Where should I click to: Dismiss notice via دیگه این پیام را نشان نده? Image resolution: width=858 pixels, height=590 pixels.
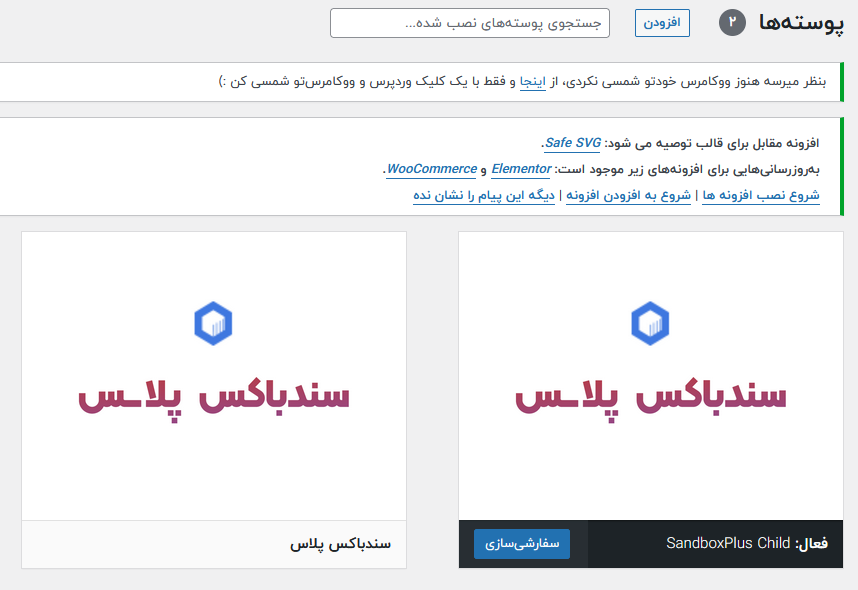(484, 195)
